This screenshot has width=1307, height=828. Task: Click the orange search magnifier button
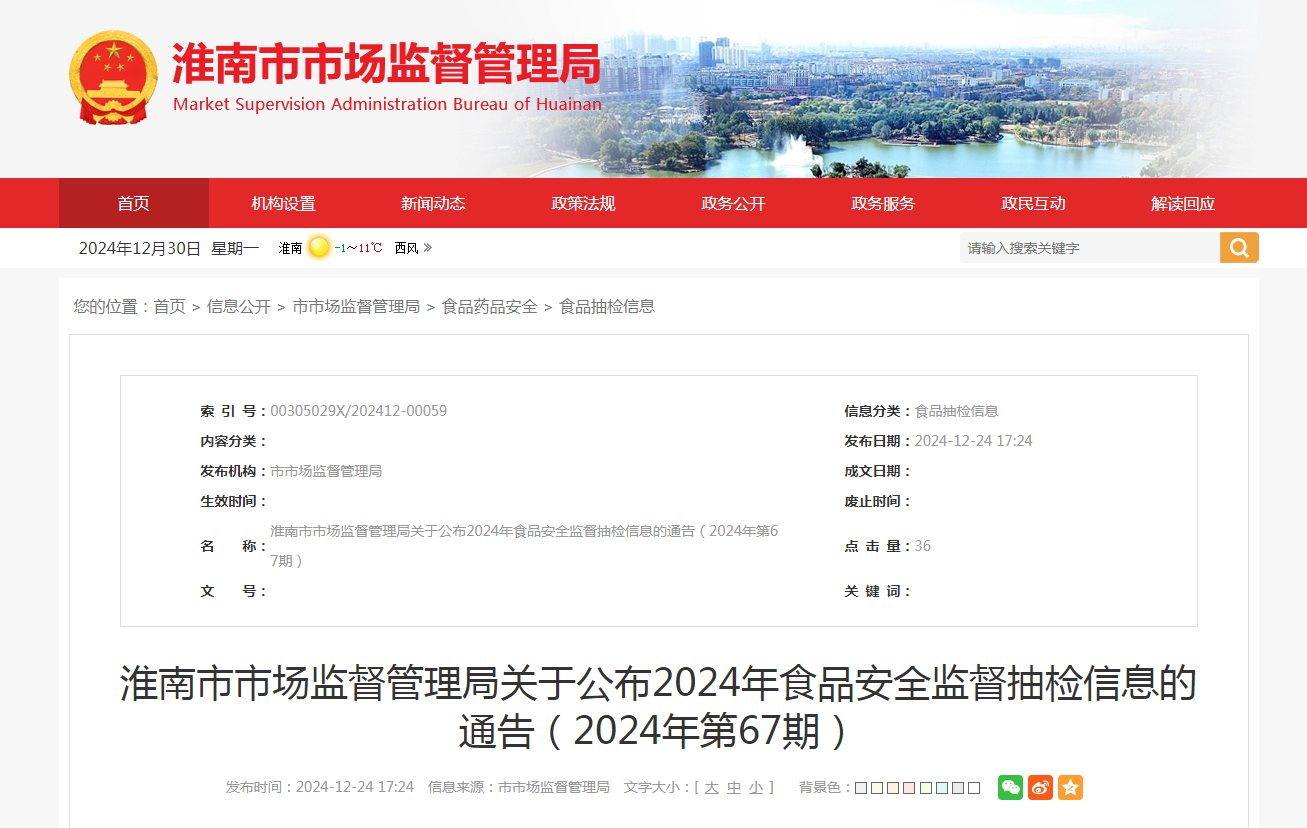click(x=1239, y=248)
